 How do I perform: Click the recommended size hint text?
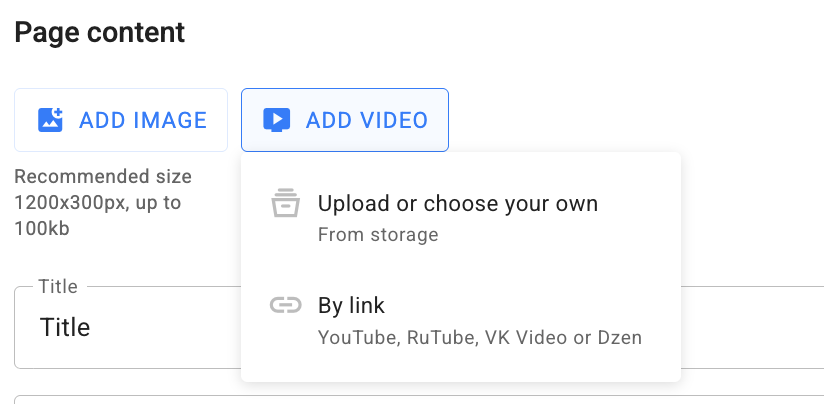point(102,203)
